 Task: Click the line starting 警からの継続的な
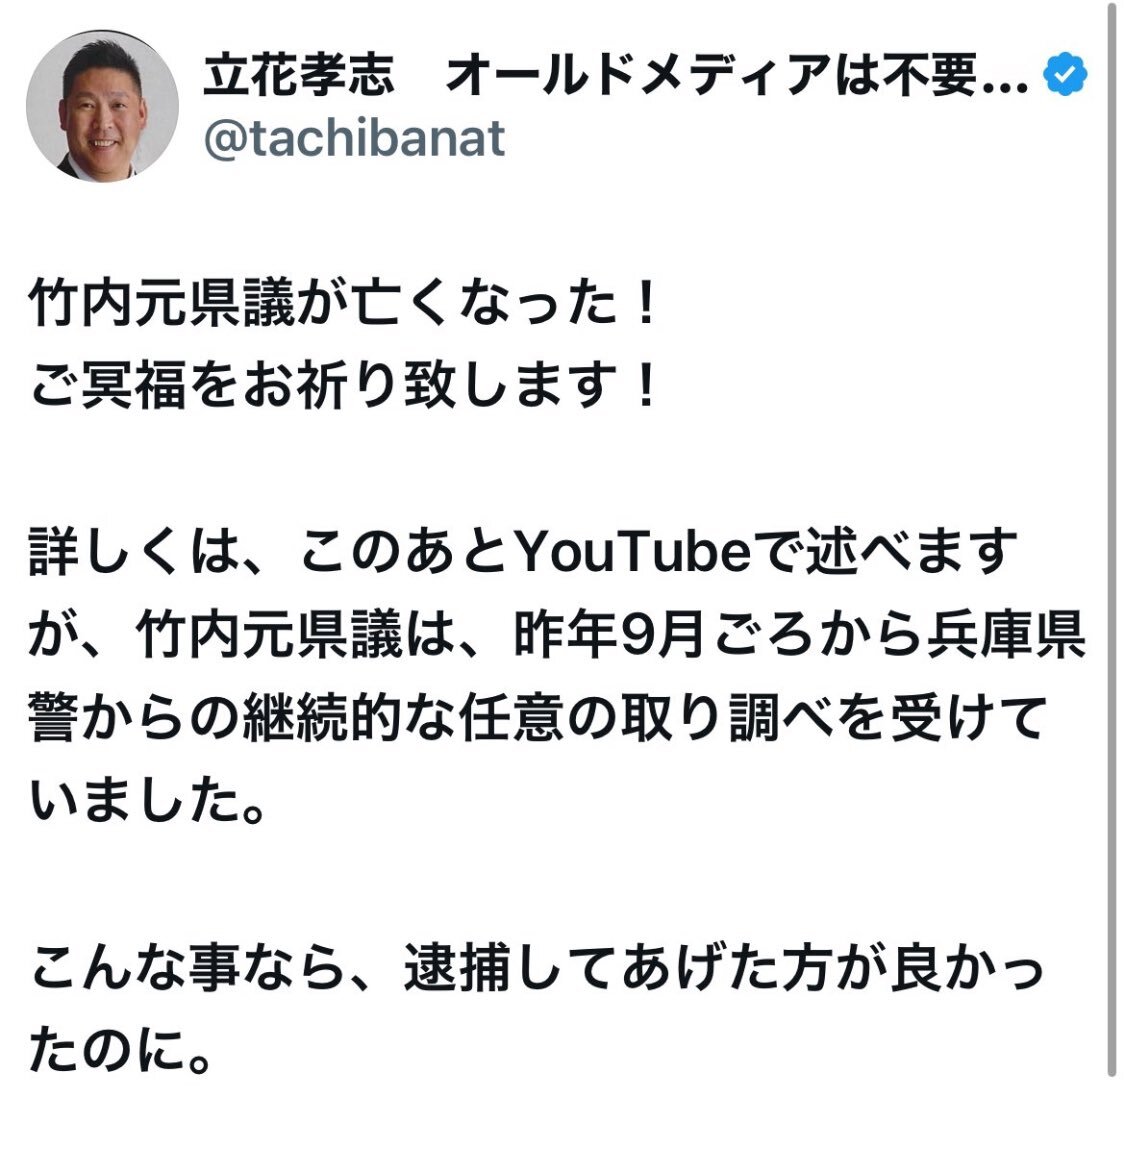[537, 717]
